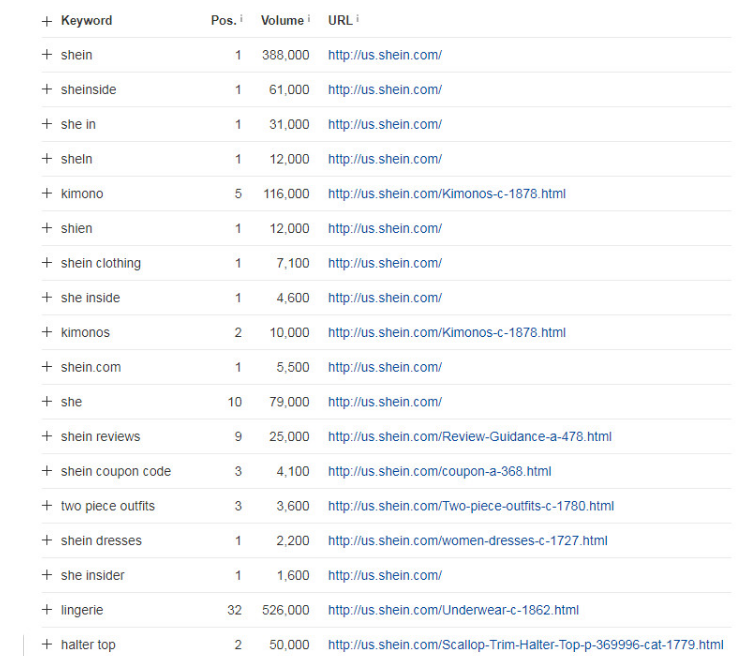Expand the 'shein clothing' keyword row
This screenshot has height=656, width=742.
(x=46, y=263)
